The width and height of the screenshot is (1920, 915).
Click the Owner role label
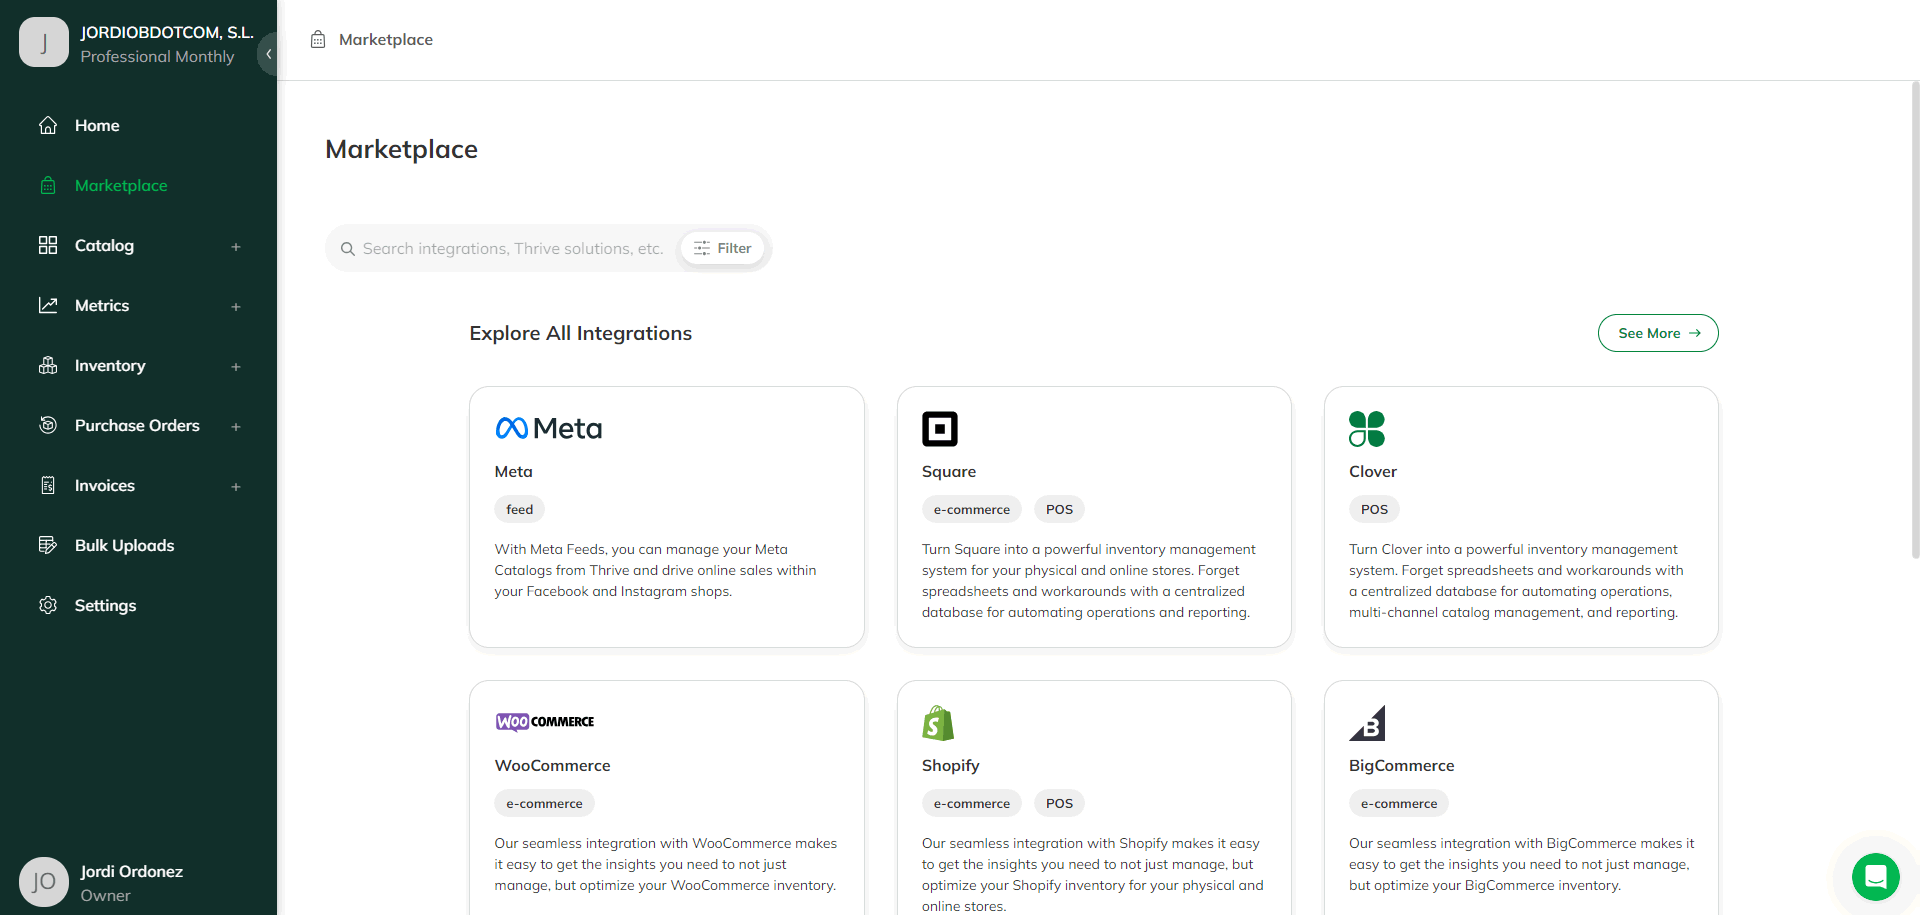pos(105,895)
